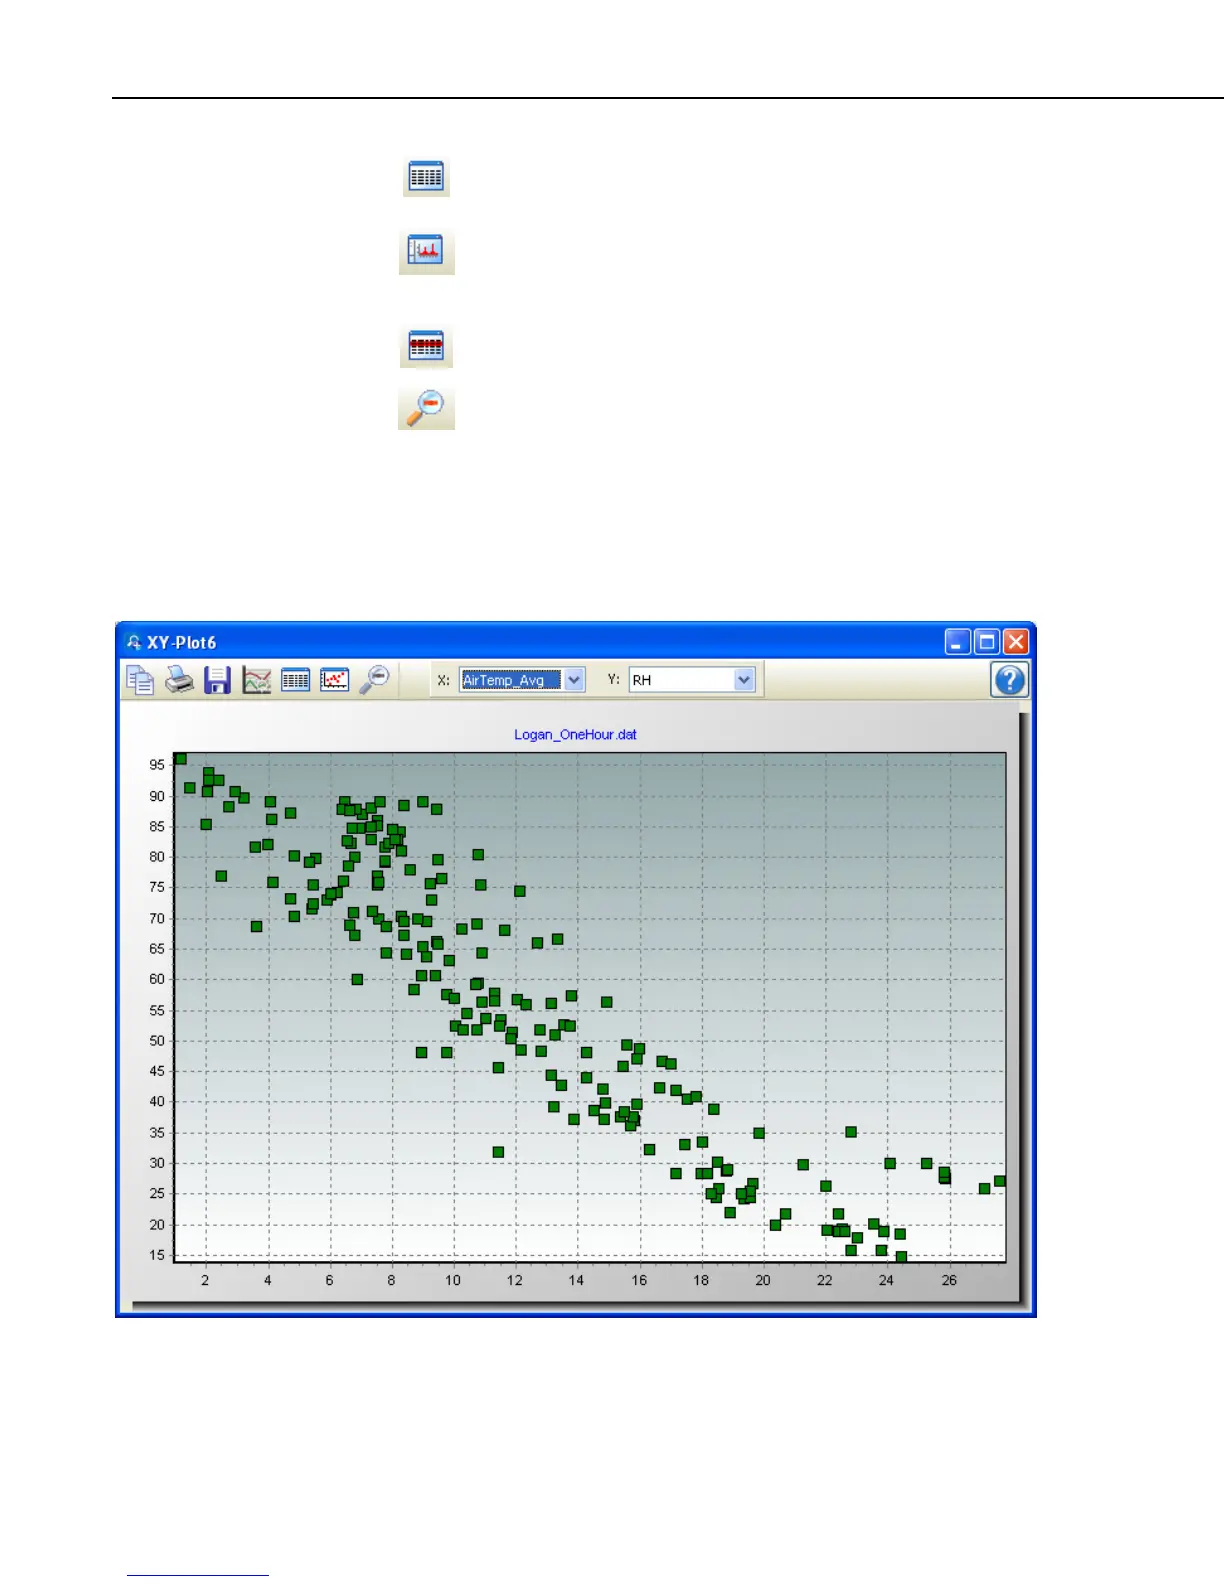Close the XY-Plot6 window

[x=1016, y=642]
